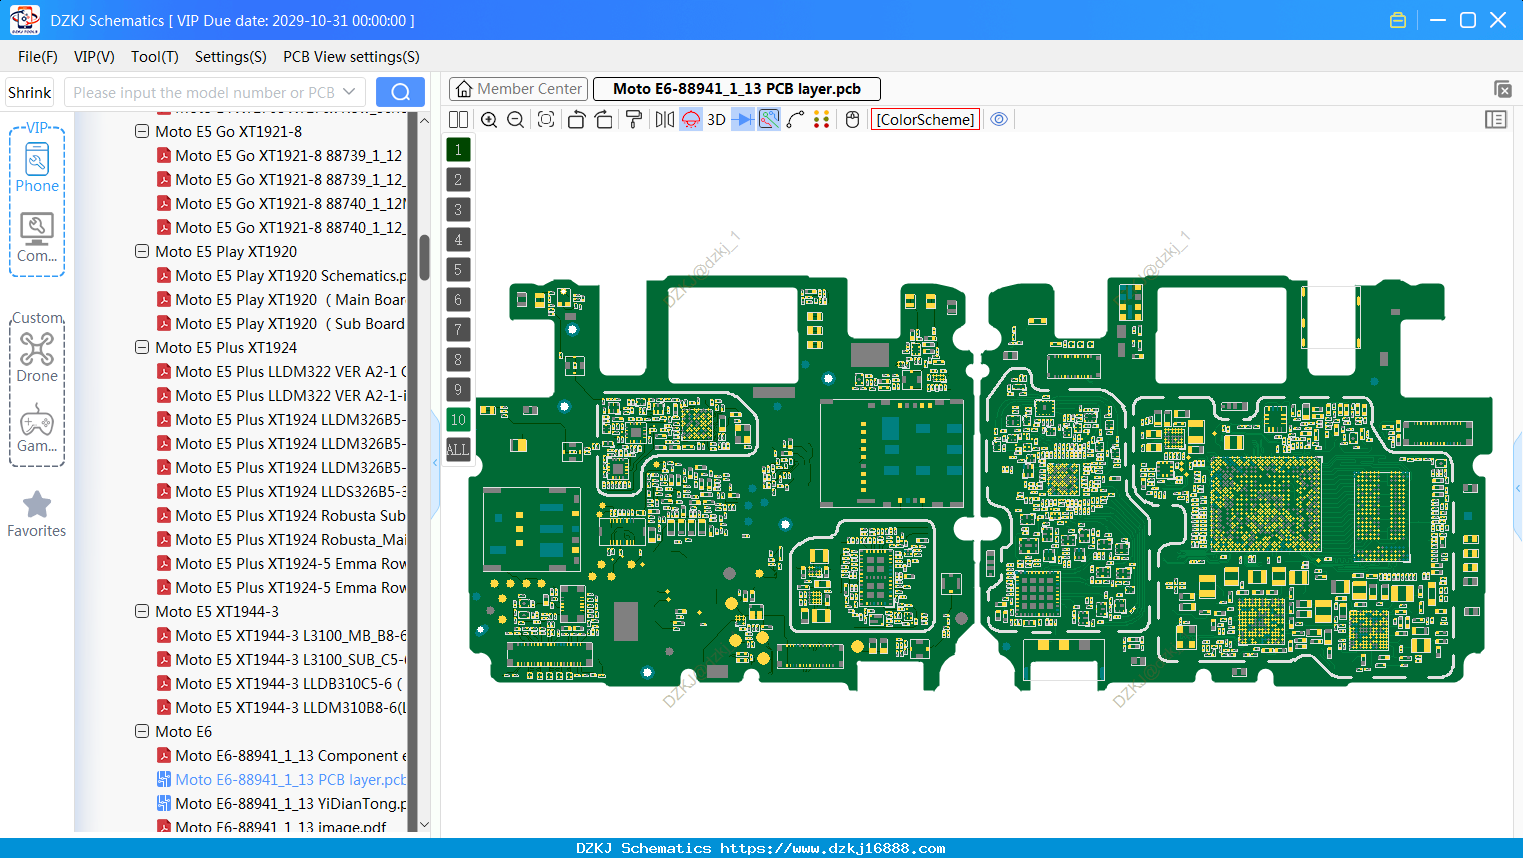Toggle the red signal lamp icon
1523x858 pixels.
coord(691,120)
